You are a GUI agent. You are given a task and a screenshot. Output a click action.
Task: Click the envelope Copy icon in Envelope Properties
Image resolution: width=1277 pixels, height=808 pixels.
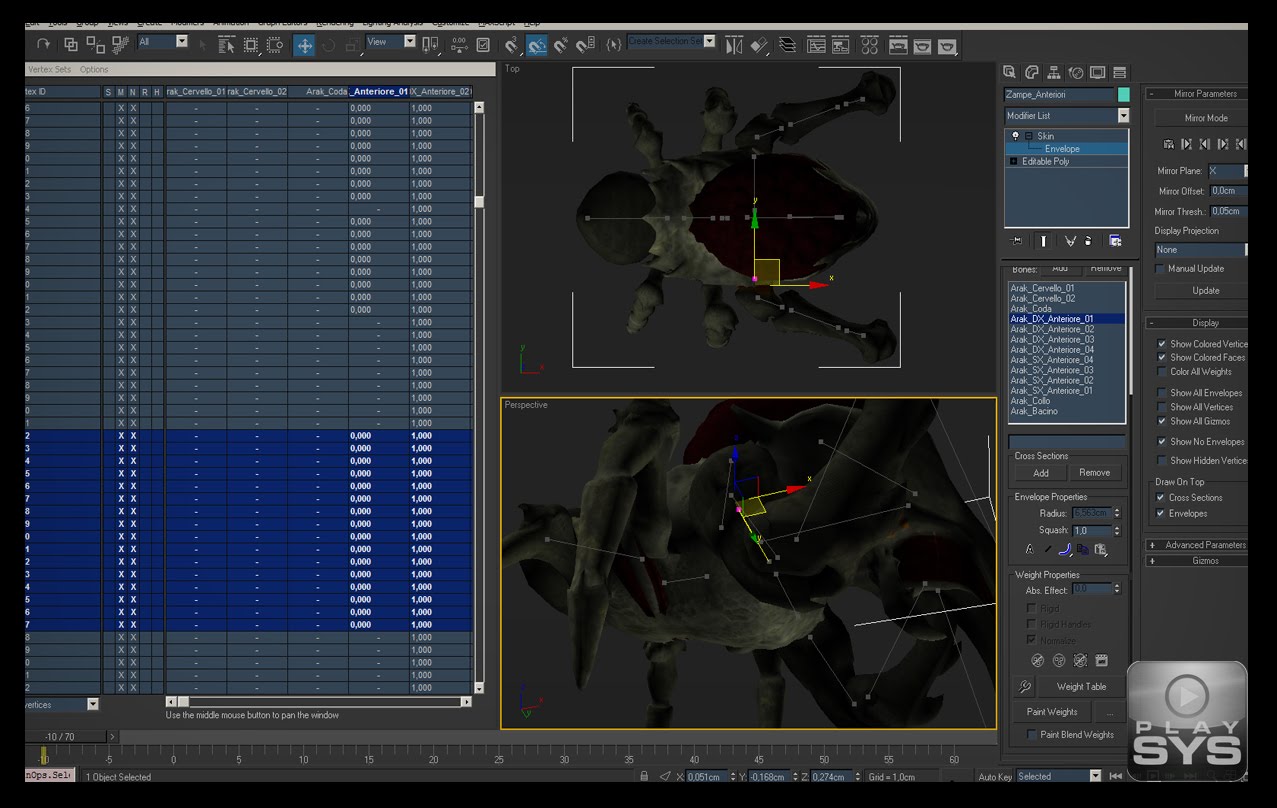coord(1082,548)
